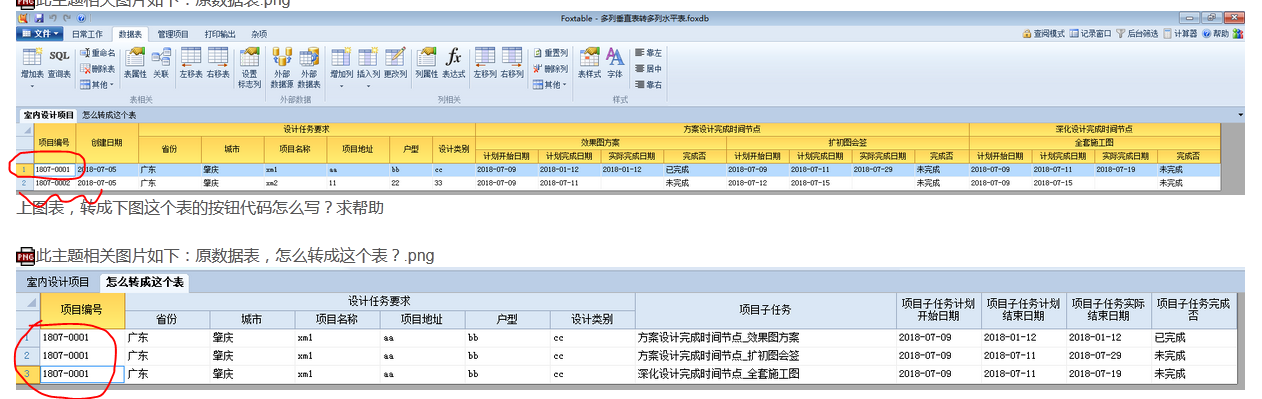Open the 文件 file menu dropdown
Screen dimensions: 1262x399
(x=40, y=33)
